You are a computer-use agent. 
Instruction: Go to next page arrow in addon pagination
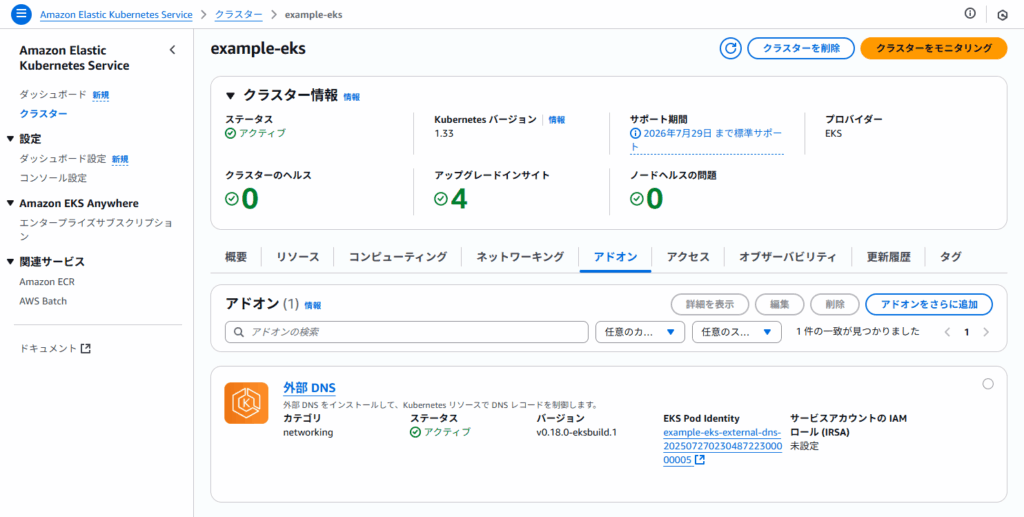tap(986, 332)
